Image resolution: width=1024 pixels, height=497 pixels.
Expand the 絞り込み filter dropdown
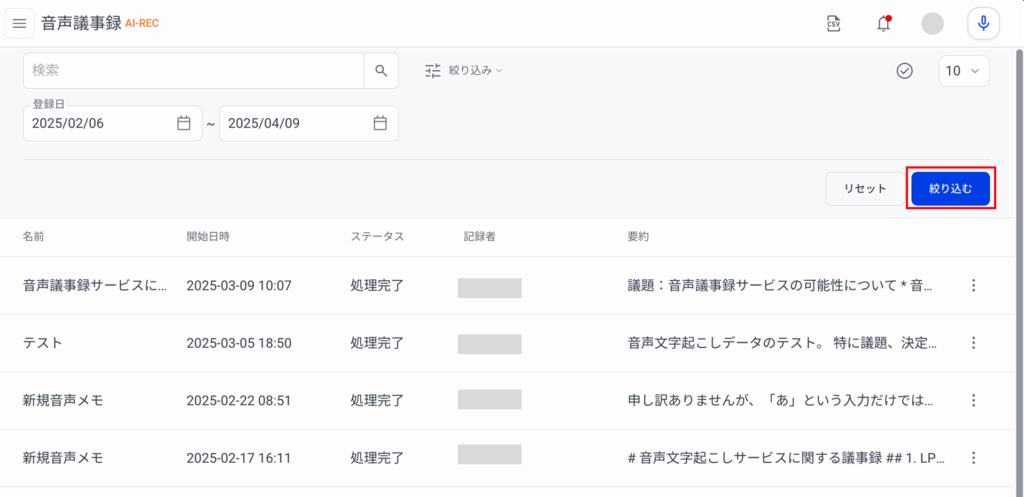coord(464,71)
